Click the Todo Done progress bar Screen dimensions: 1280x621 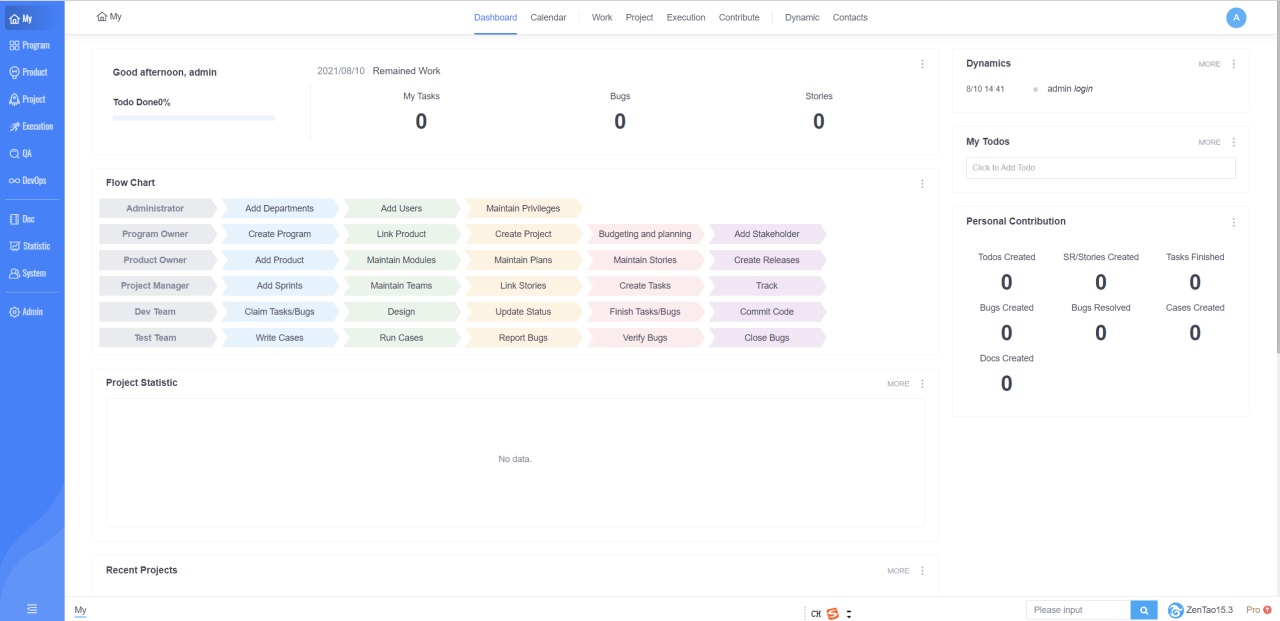pyautogui.click(x=194, y=118)
